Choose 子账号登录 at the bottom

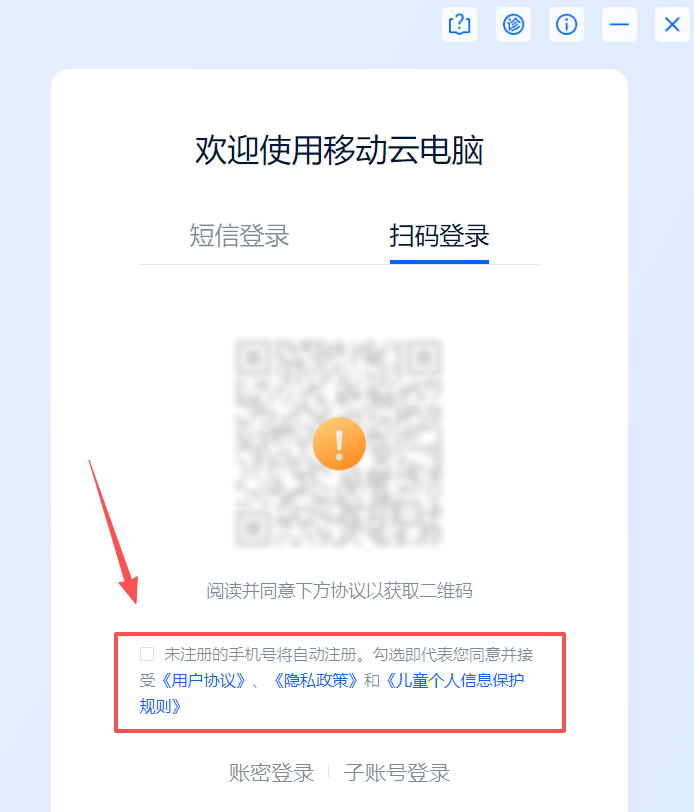(x=397, y=773)
